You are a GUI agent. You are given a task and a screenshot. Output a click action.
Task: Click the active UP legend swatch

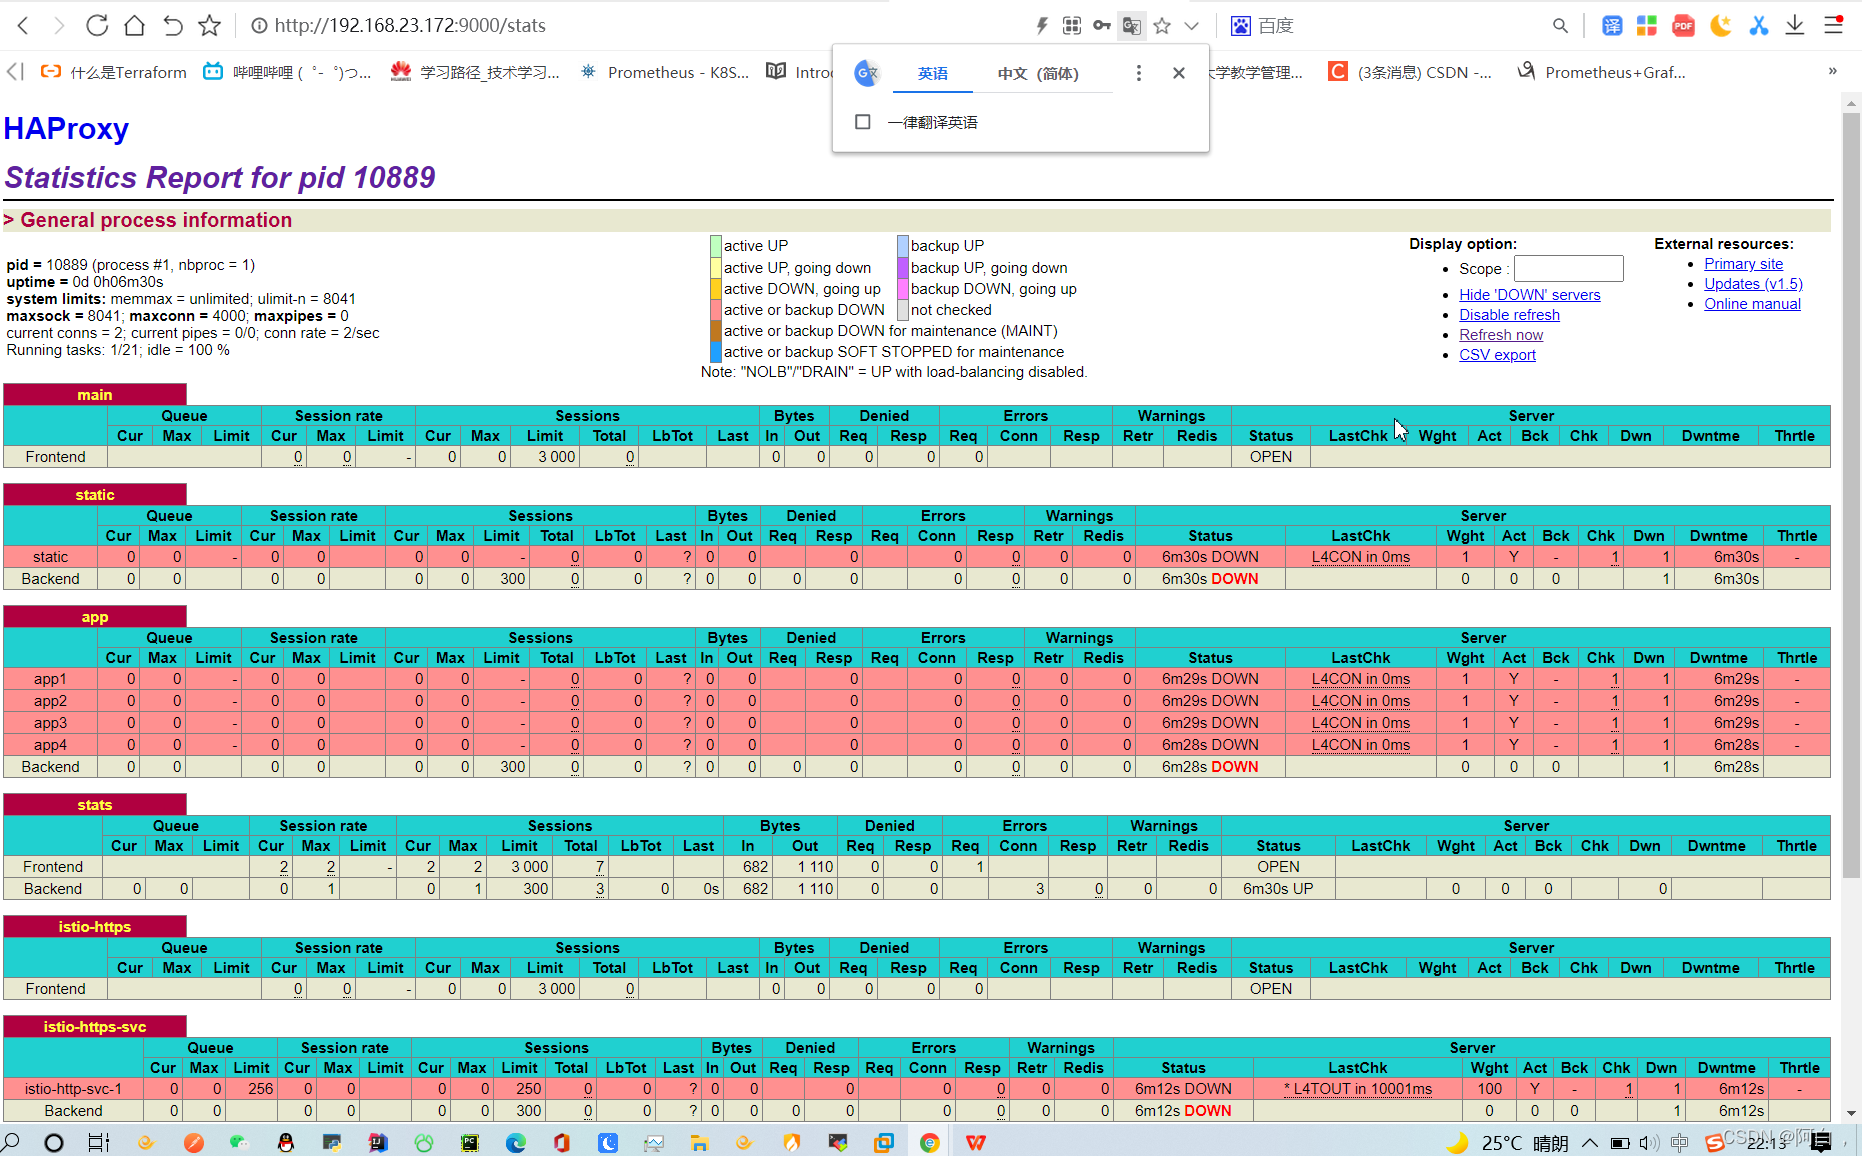[x=716, y=246]
